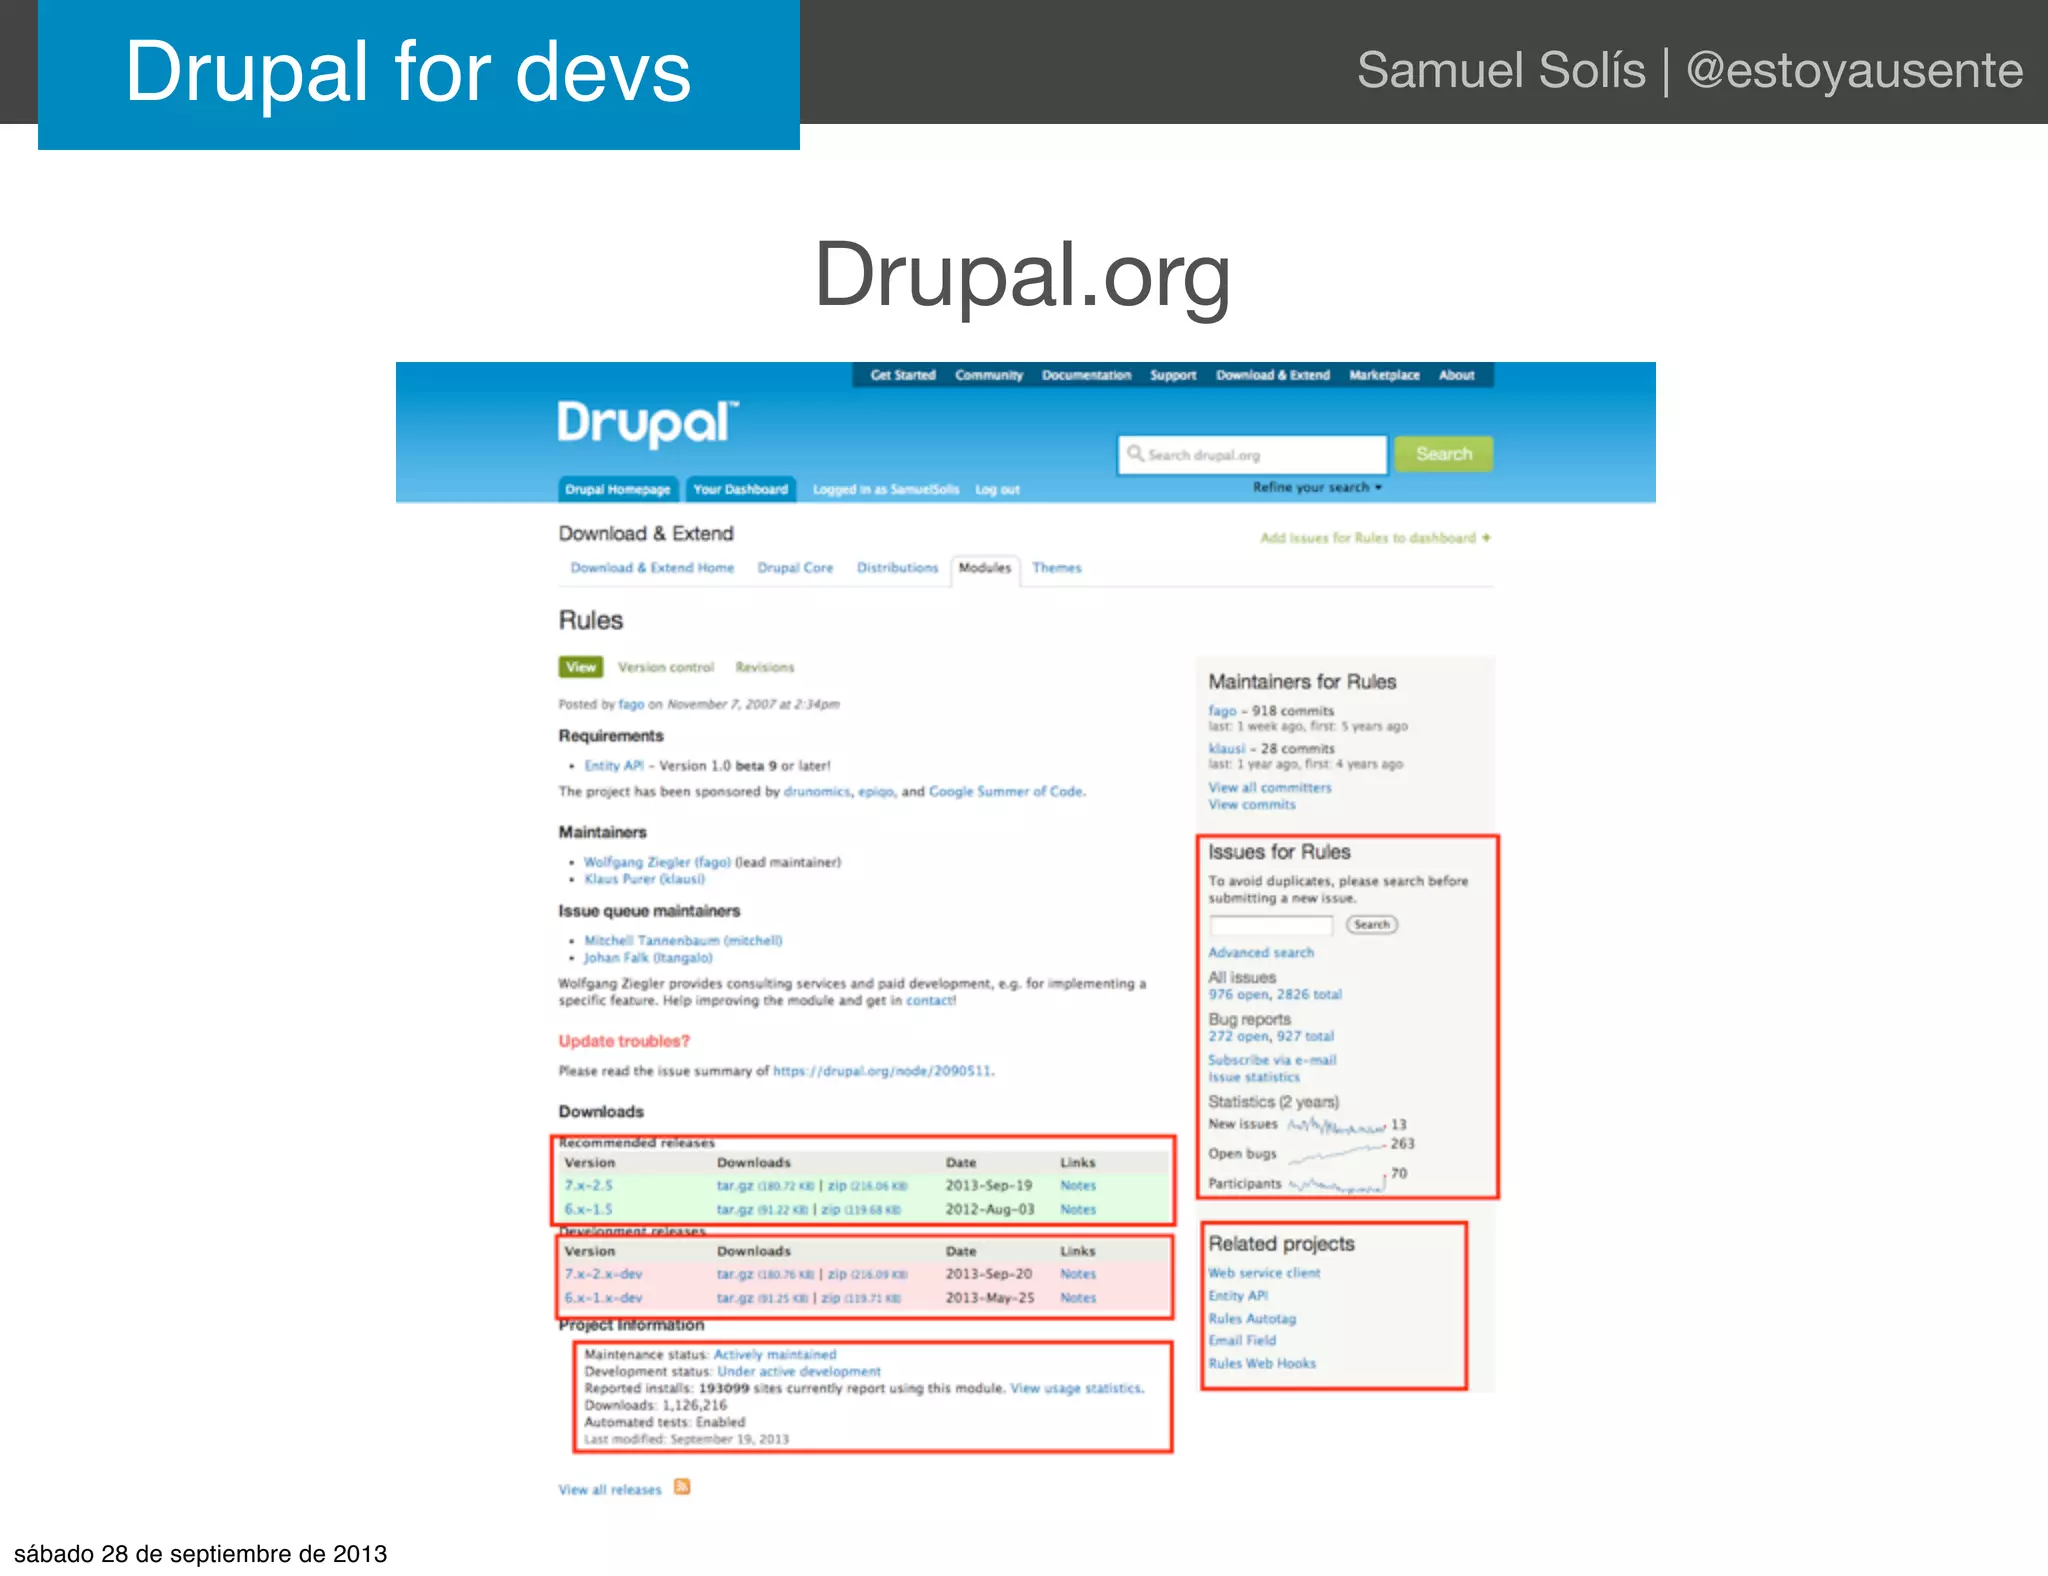Open the Wolfgang Ziegler (fago) maintainer link
Image resolution: width=2048 pixels, height=1576 pixels.
point(657,862)
